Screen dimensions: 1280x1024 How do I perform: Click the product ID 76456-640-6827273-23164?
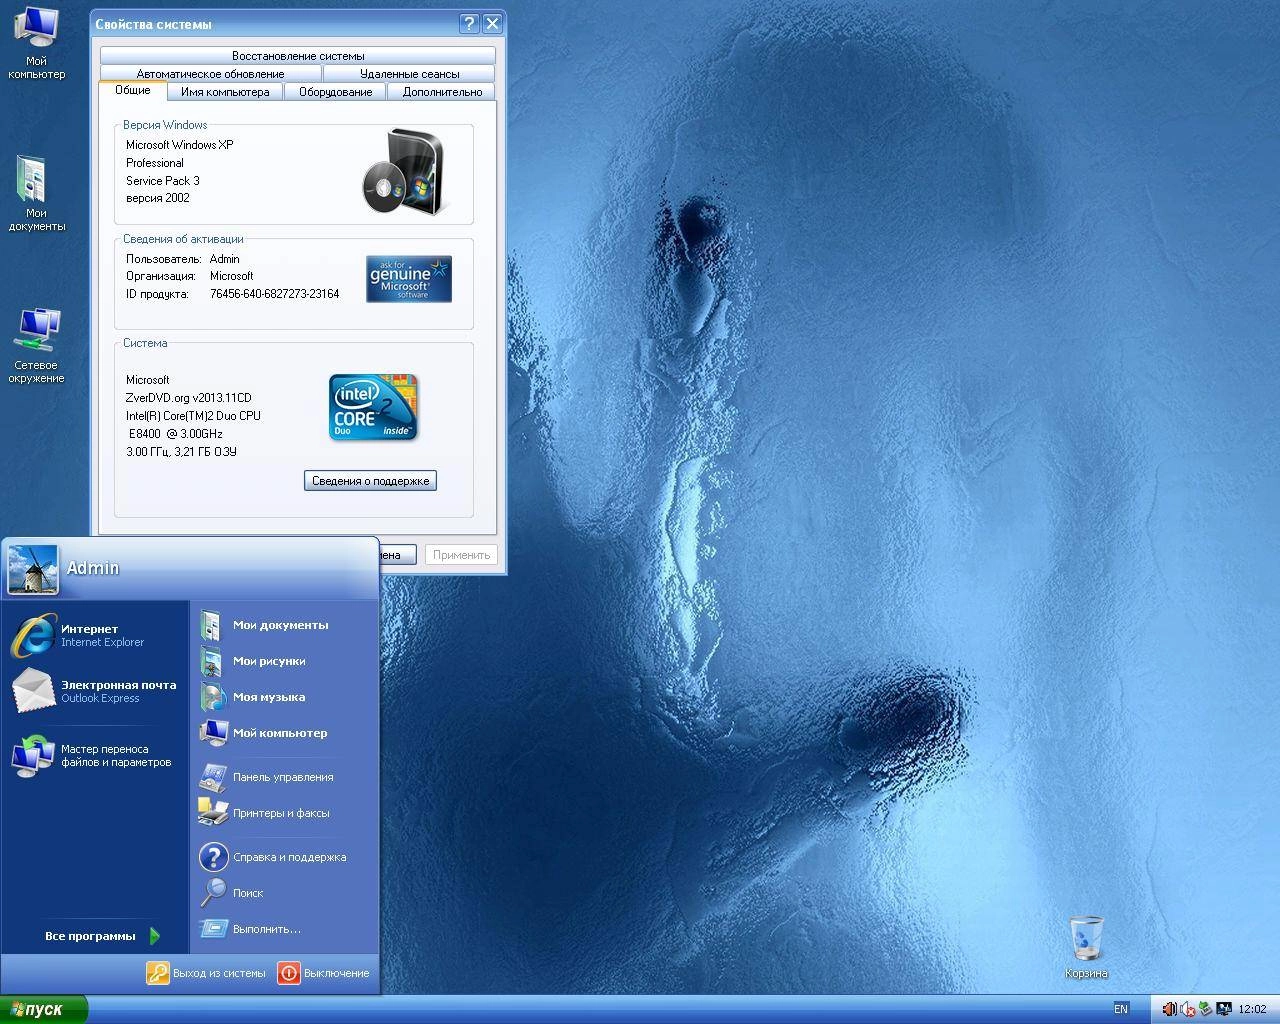[x=274, y=294]
